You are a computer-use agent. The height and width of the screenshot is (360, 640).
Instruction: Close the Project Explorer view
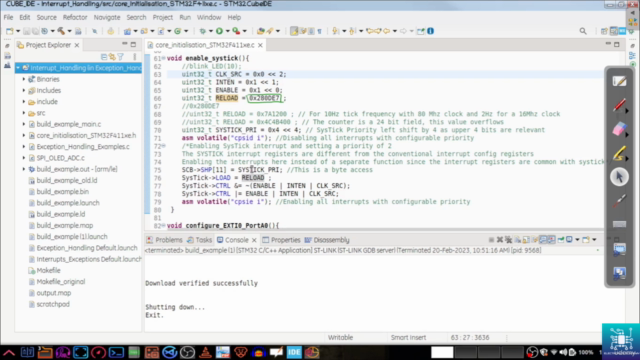coord(77,45)
